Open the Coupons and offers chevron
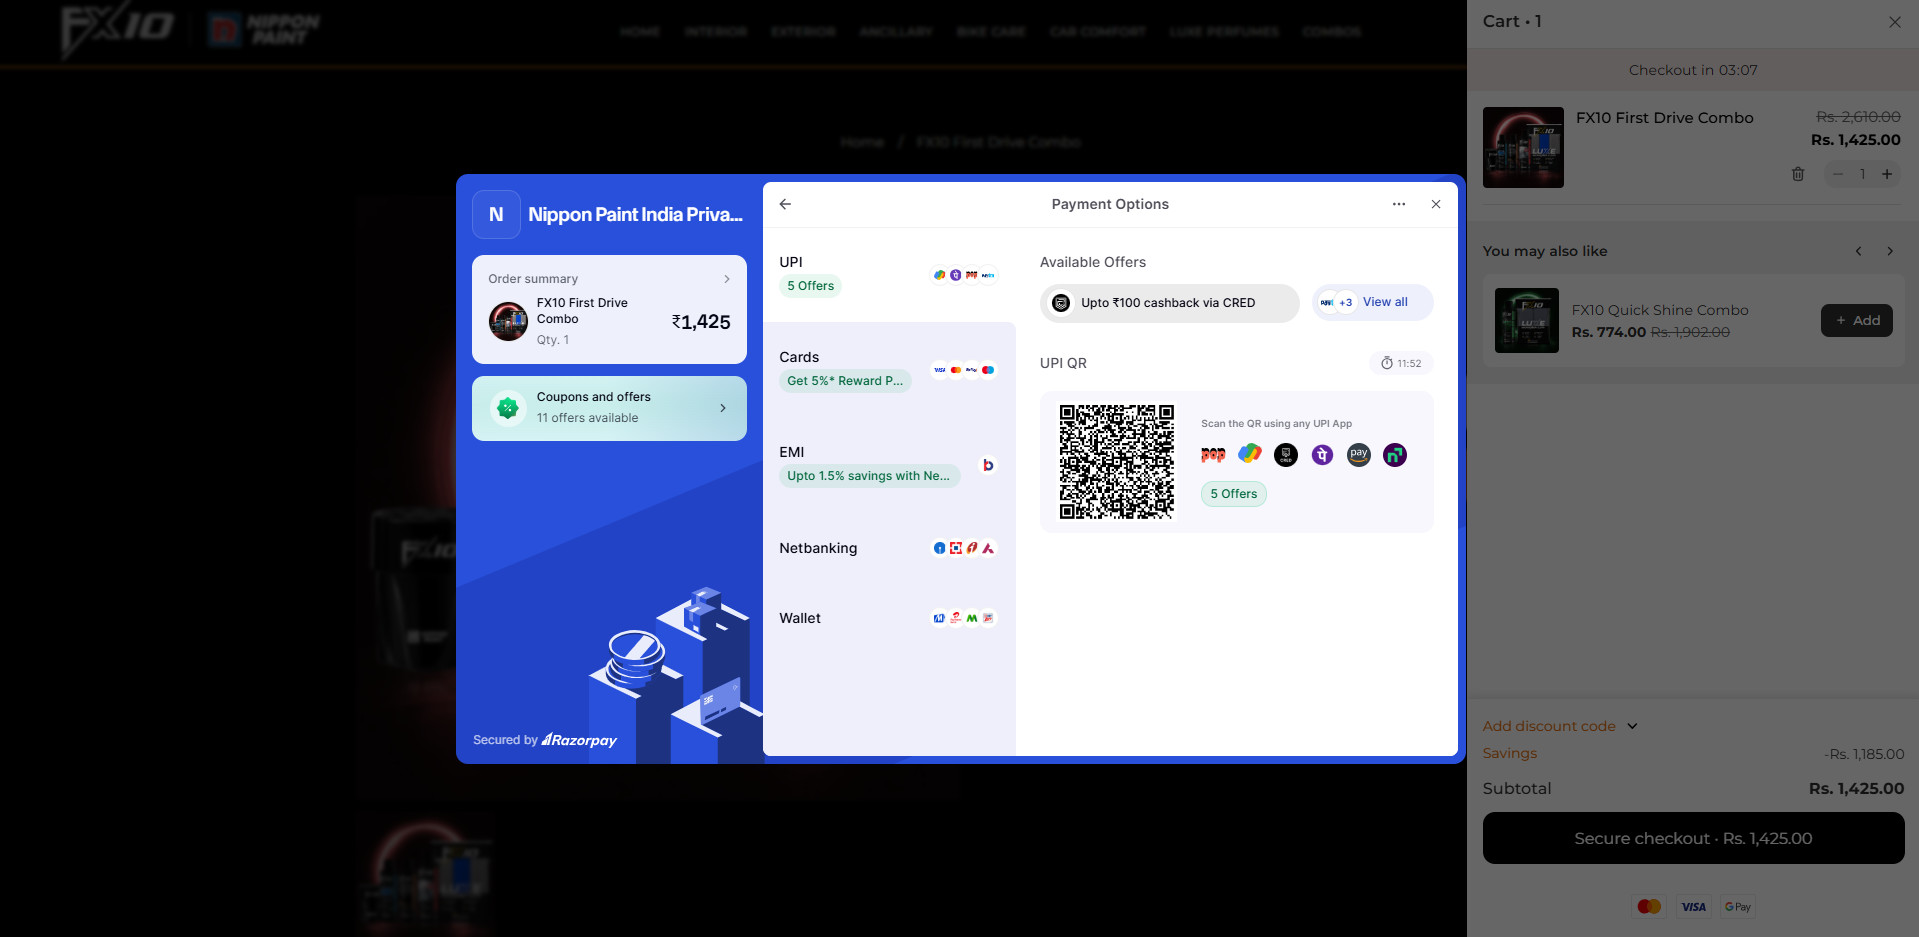Image resolution: width=1919 pixels, height=937 pixels. click(723, 408)
